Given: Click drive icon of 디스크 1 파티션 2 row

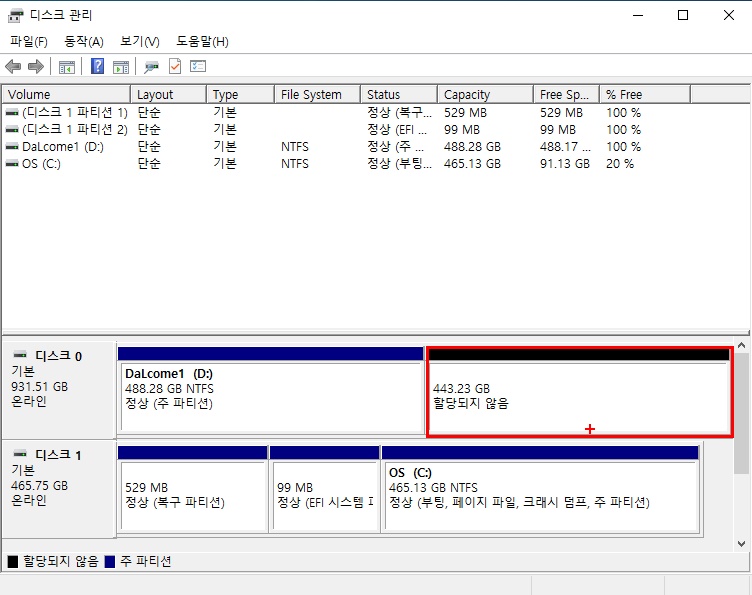Looking at the screenshot, I should [12, 130].
